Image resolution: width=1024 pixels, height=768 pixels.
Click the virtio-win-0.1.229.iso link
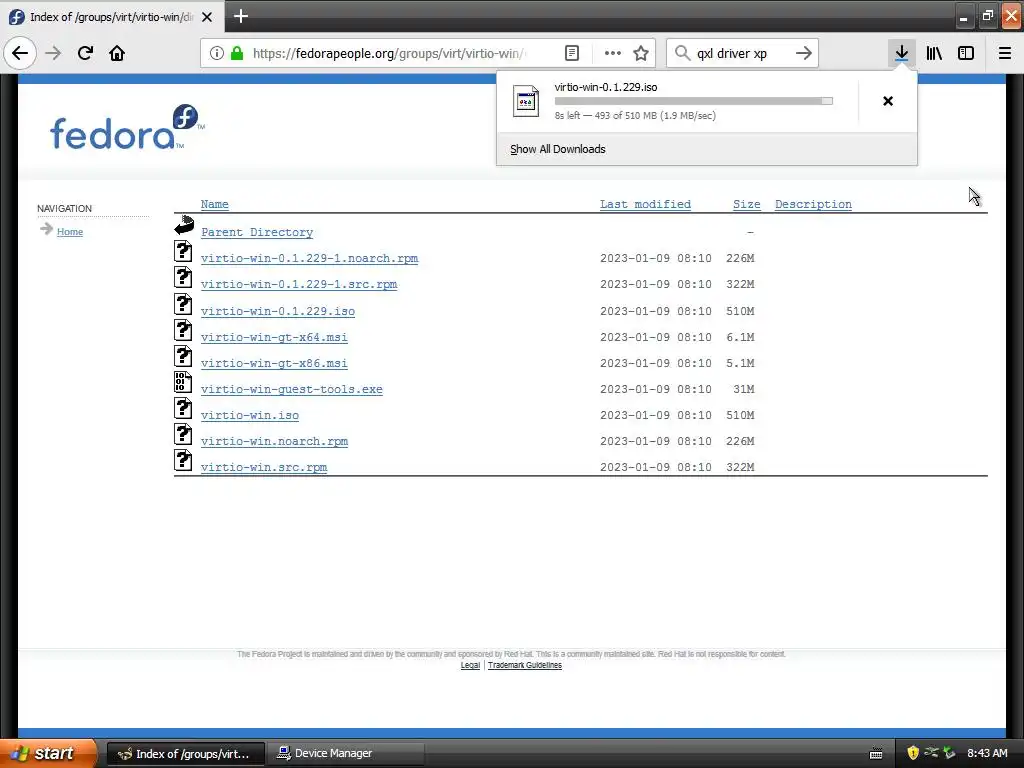[x=278, y=311]
